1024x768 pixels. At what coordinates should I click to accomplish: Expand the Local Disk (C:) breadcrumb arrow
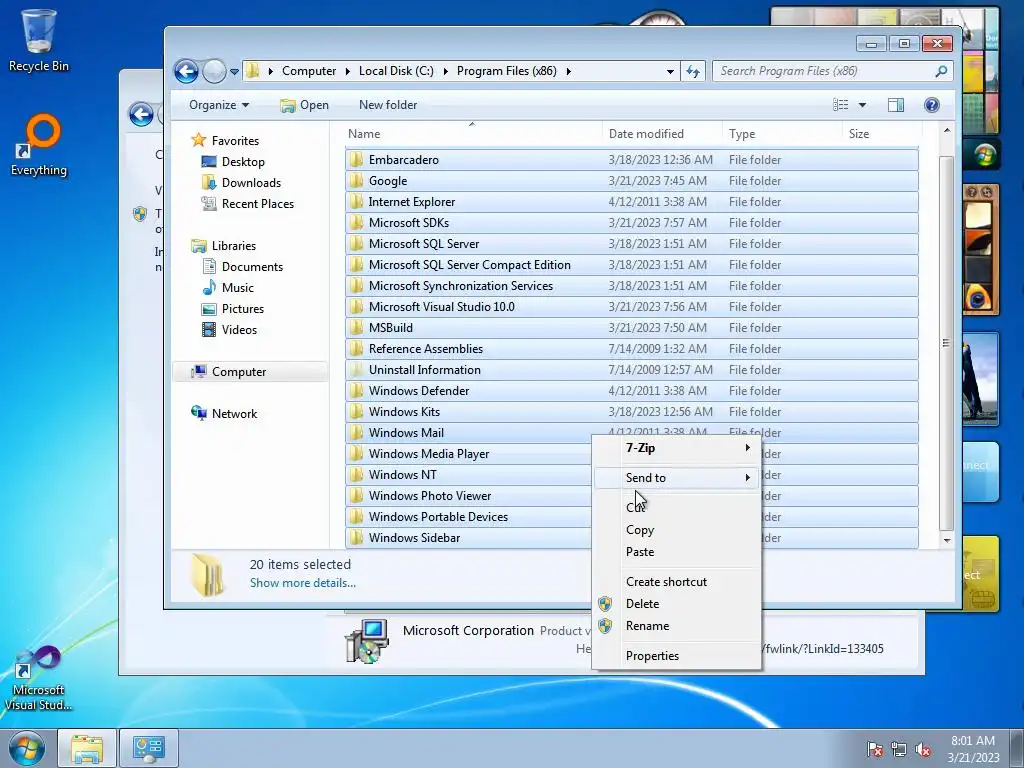[446, 71]
